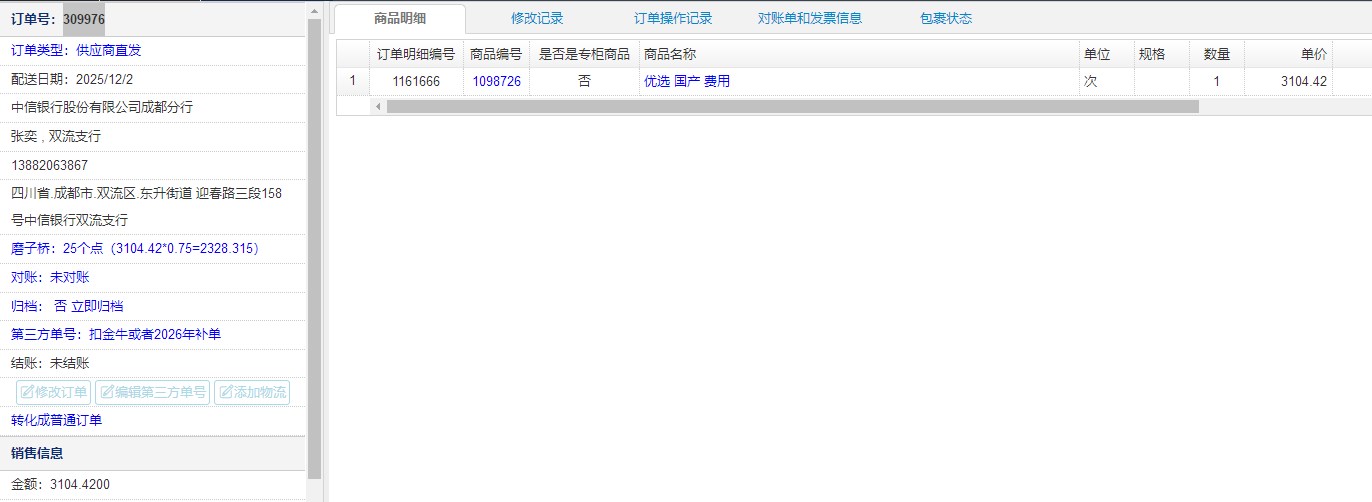Switch to the 商品明细 tab
Image resolution: width=1372 pixels, height=502 pixels.
(399, 18)
